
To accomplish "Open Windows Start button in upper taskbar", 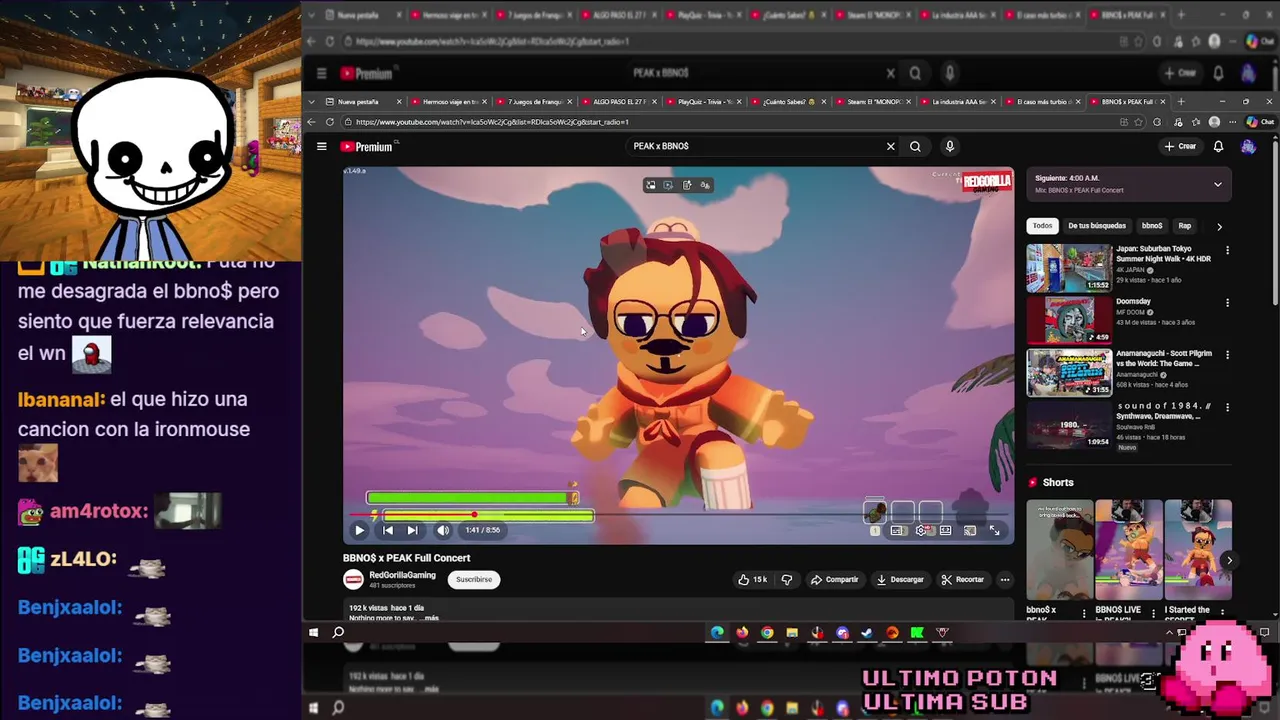I will tap(313, 632).
